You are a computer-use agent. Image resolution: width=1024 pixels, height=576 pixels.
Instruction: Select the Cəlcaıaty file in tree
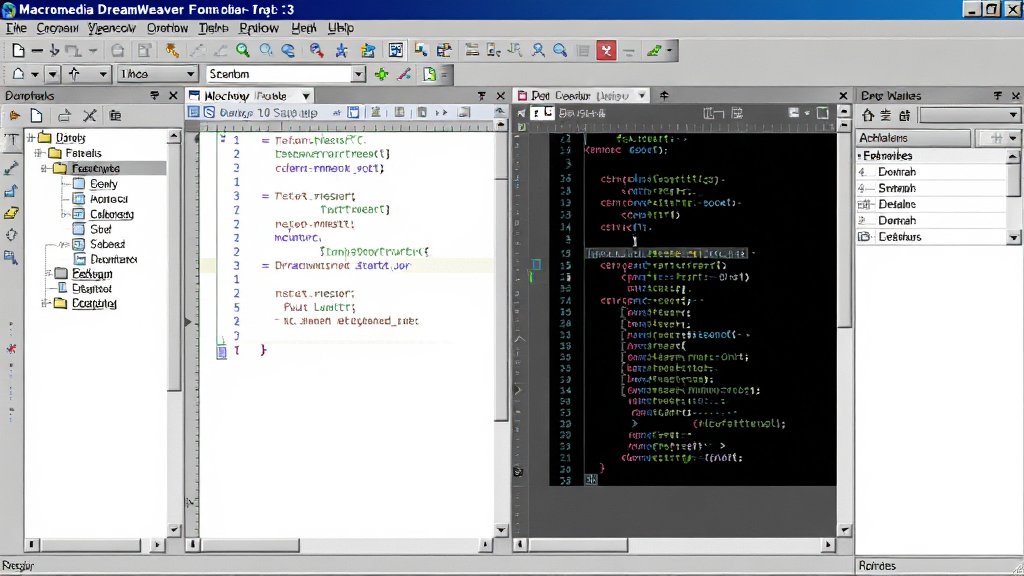(x=112, y=214)
